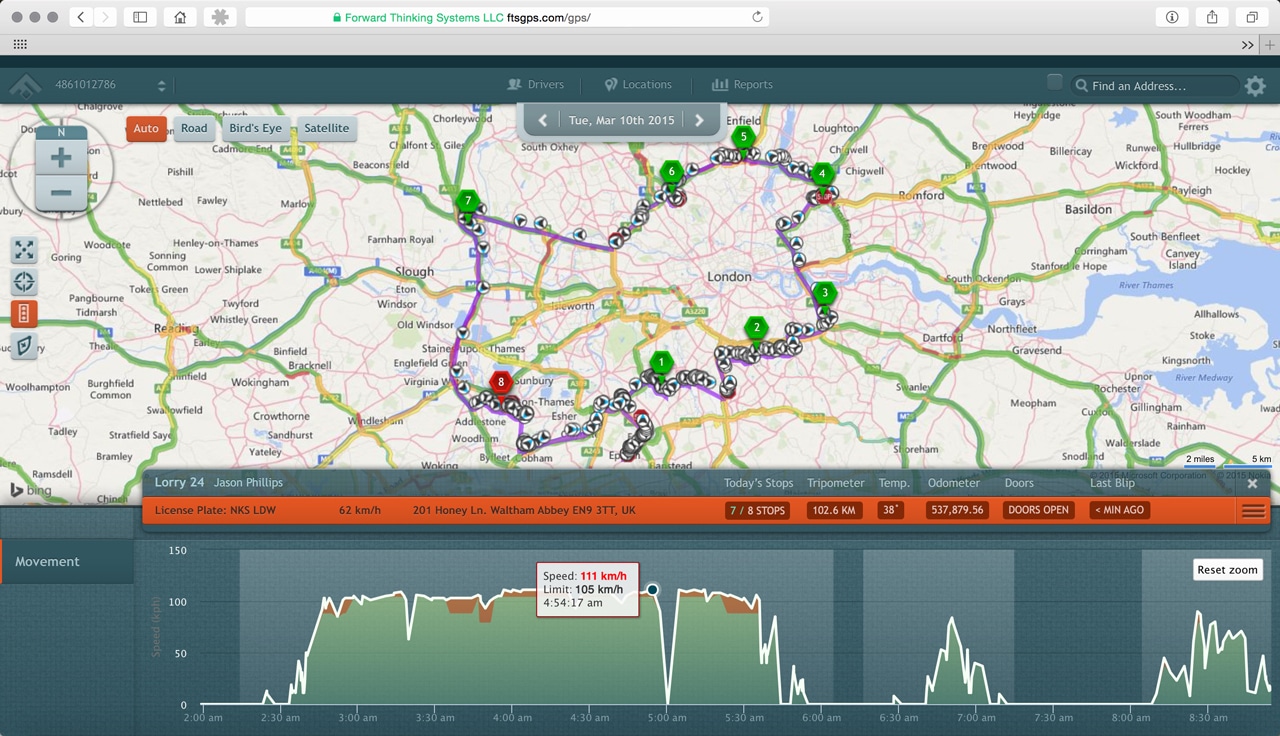Click the fit-to-view expand arrows map icon

(24, 250)
